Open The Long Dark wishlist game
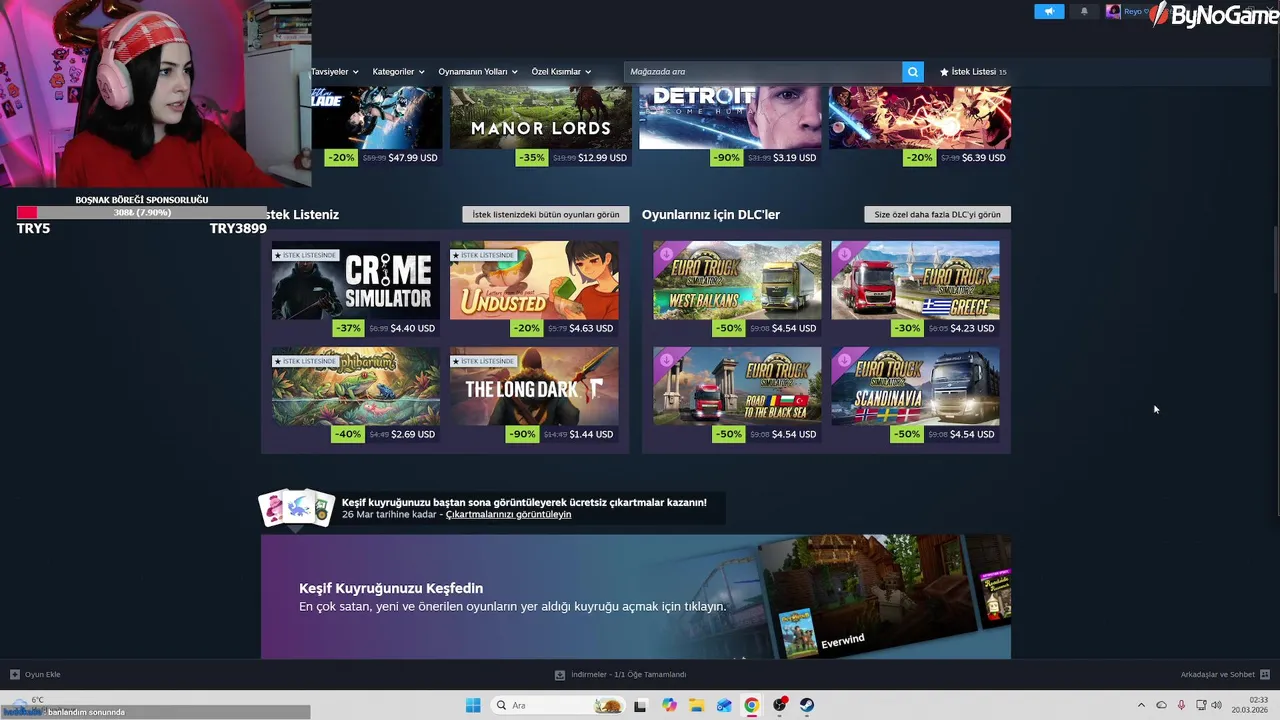1280x720 pixels. coord(534,386)
